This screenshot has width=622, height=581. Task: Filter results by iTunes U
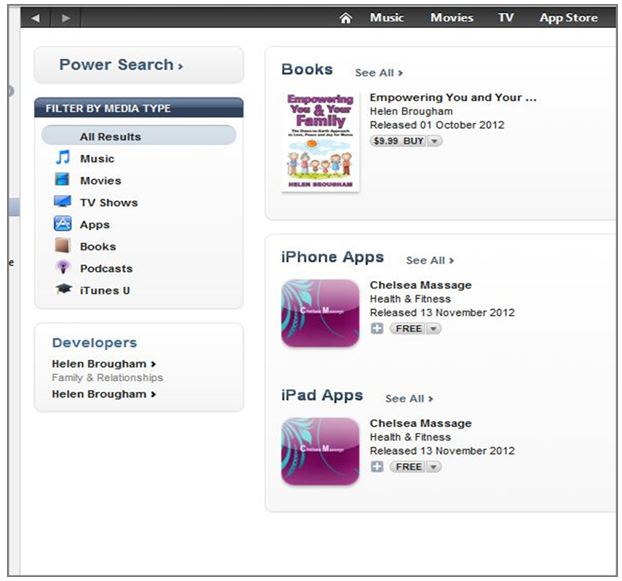(105, 291)
